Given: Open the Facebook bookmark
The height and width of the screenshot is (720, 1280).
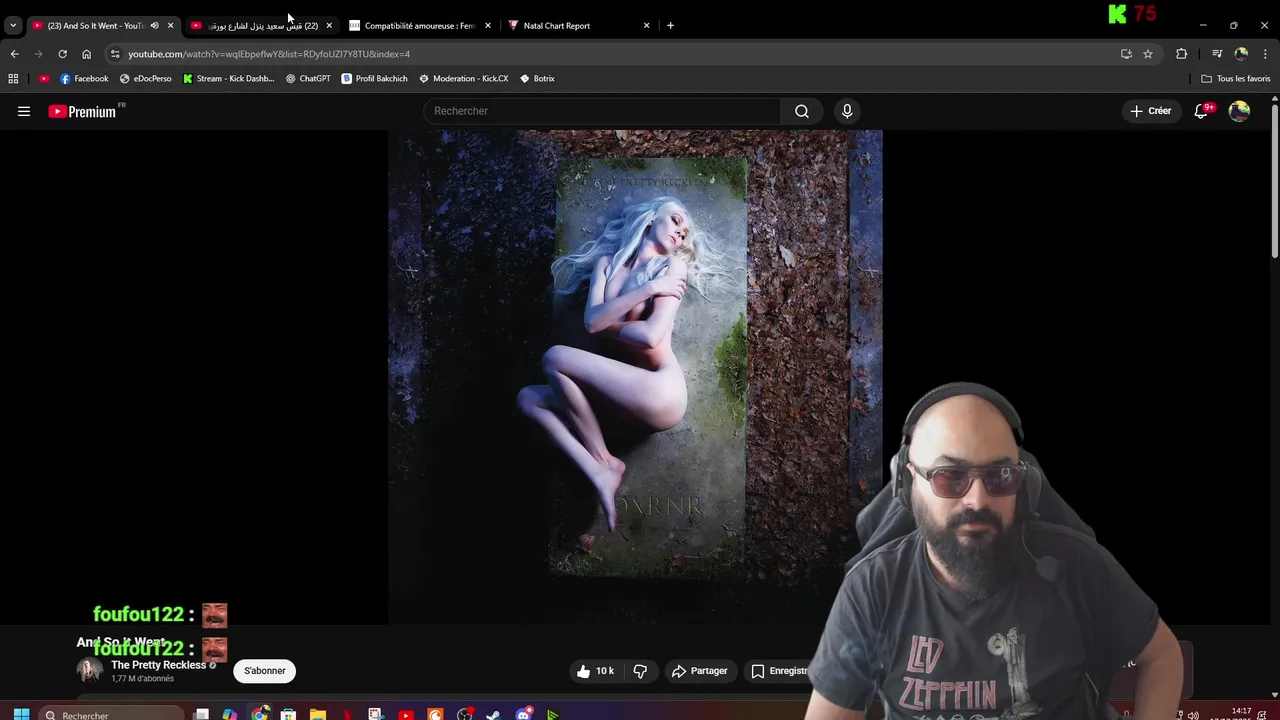Looking at the screenshot, I should (84, 78).
